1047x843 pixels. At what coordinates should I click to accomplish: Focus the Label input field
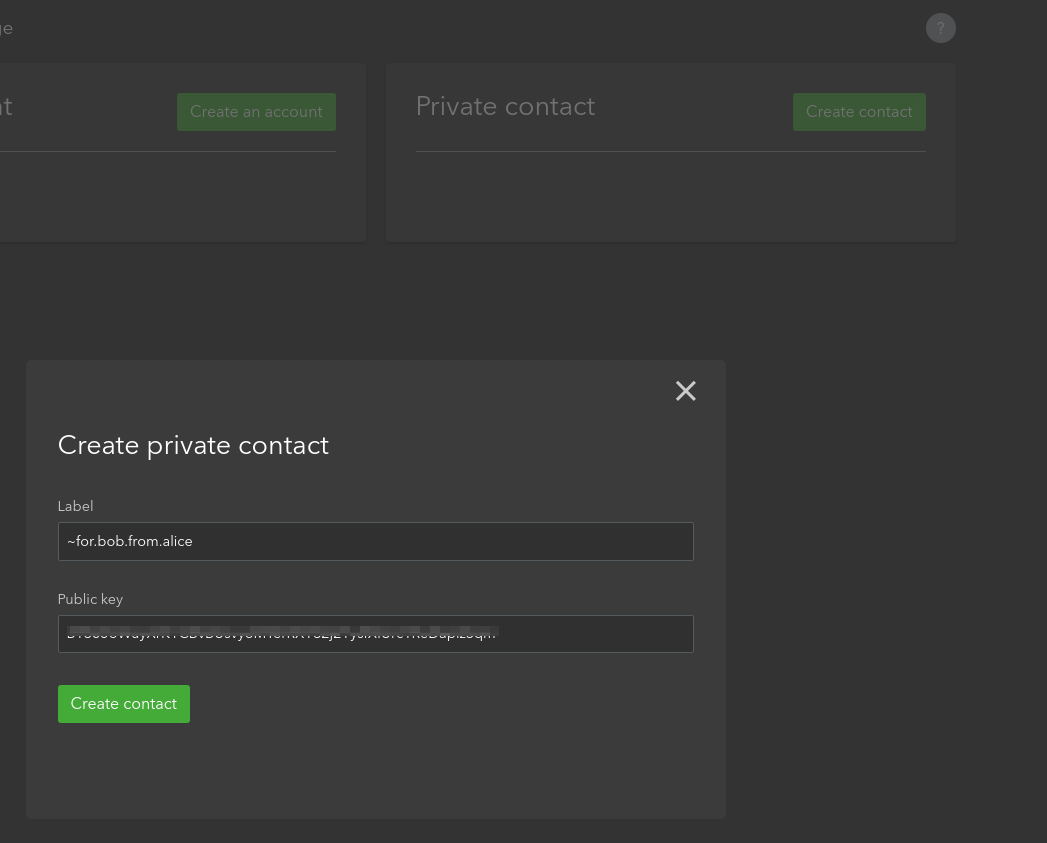(x=375, y=541)
